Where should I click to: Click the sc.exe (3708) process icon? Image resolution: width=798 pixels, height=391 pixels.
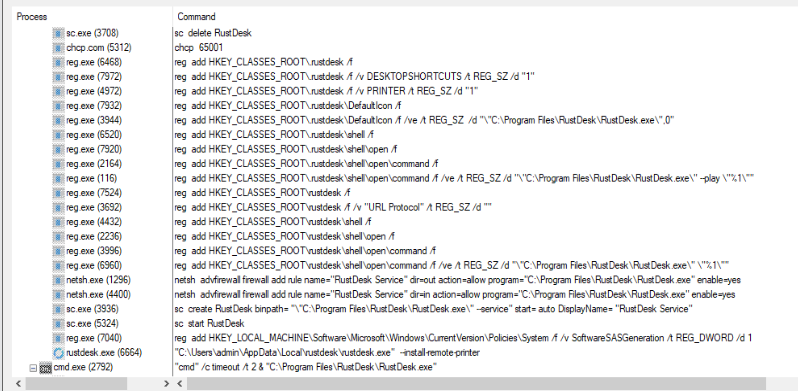(x=59, y=33)
